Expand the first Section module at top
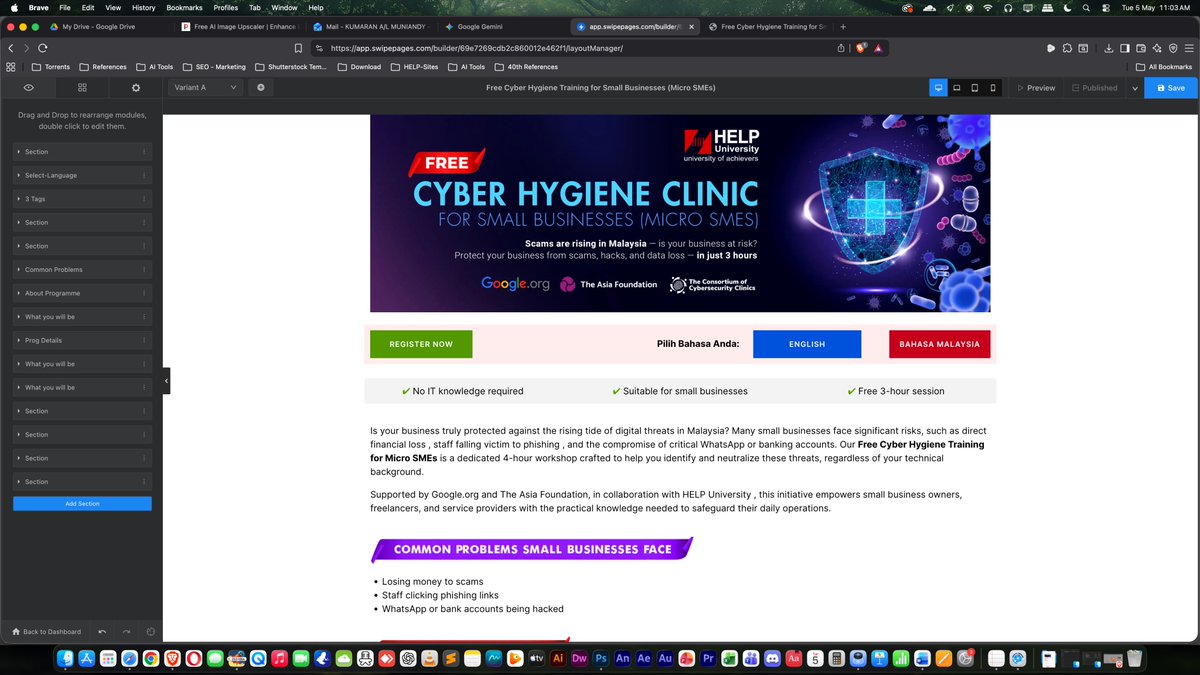 (x=18, y=152)
